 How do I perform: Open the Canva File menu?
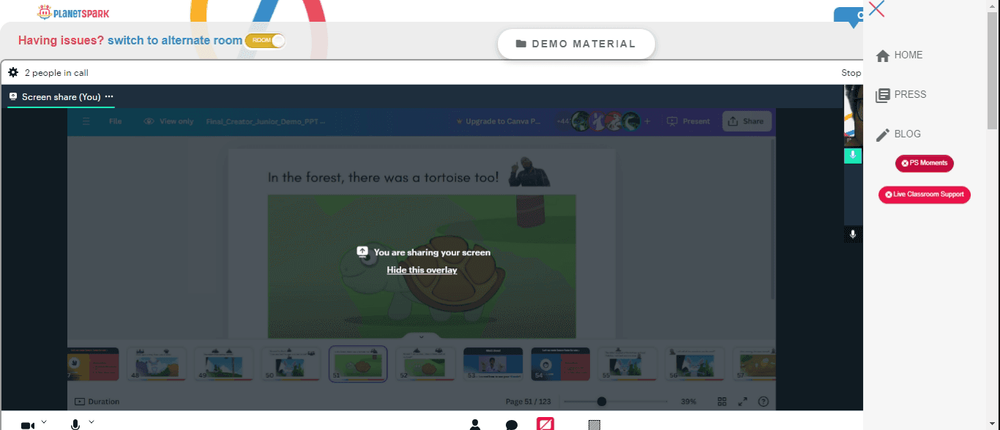[x=115, y=121]
